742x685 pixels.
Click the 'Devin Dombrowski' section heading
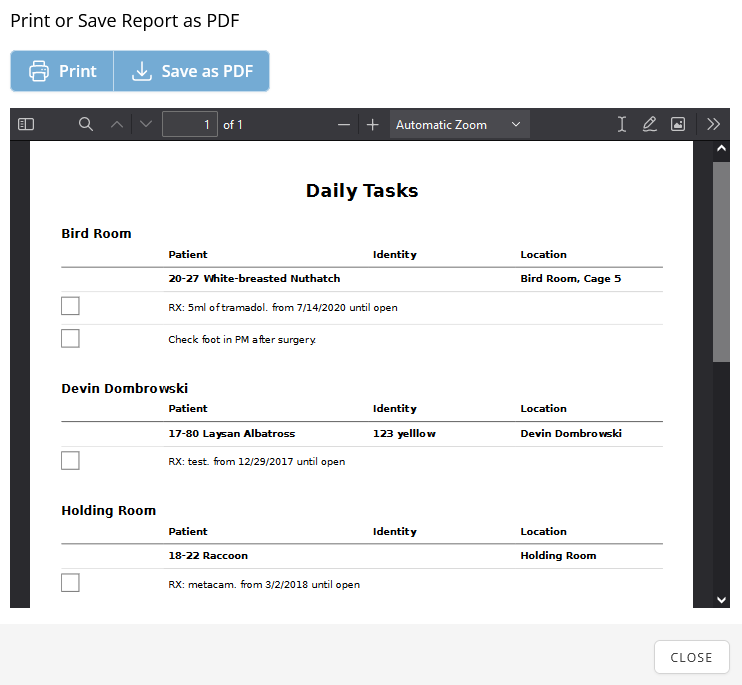click(x=125, y=388)
